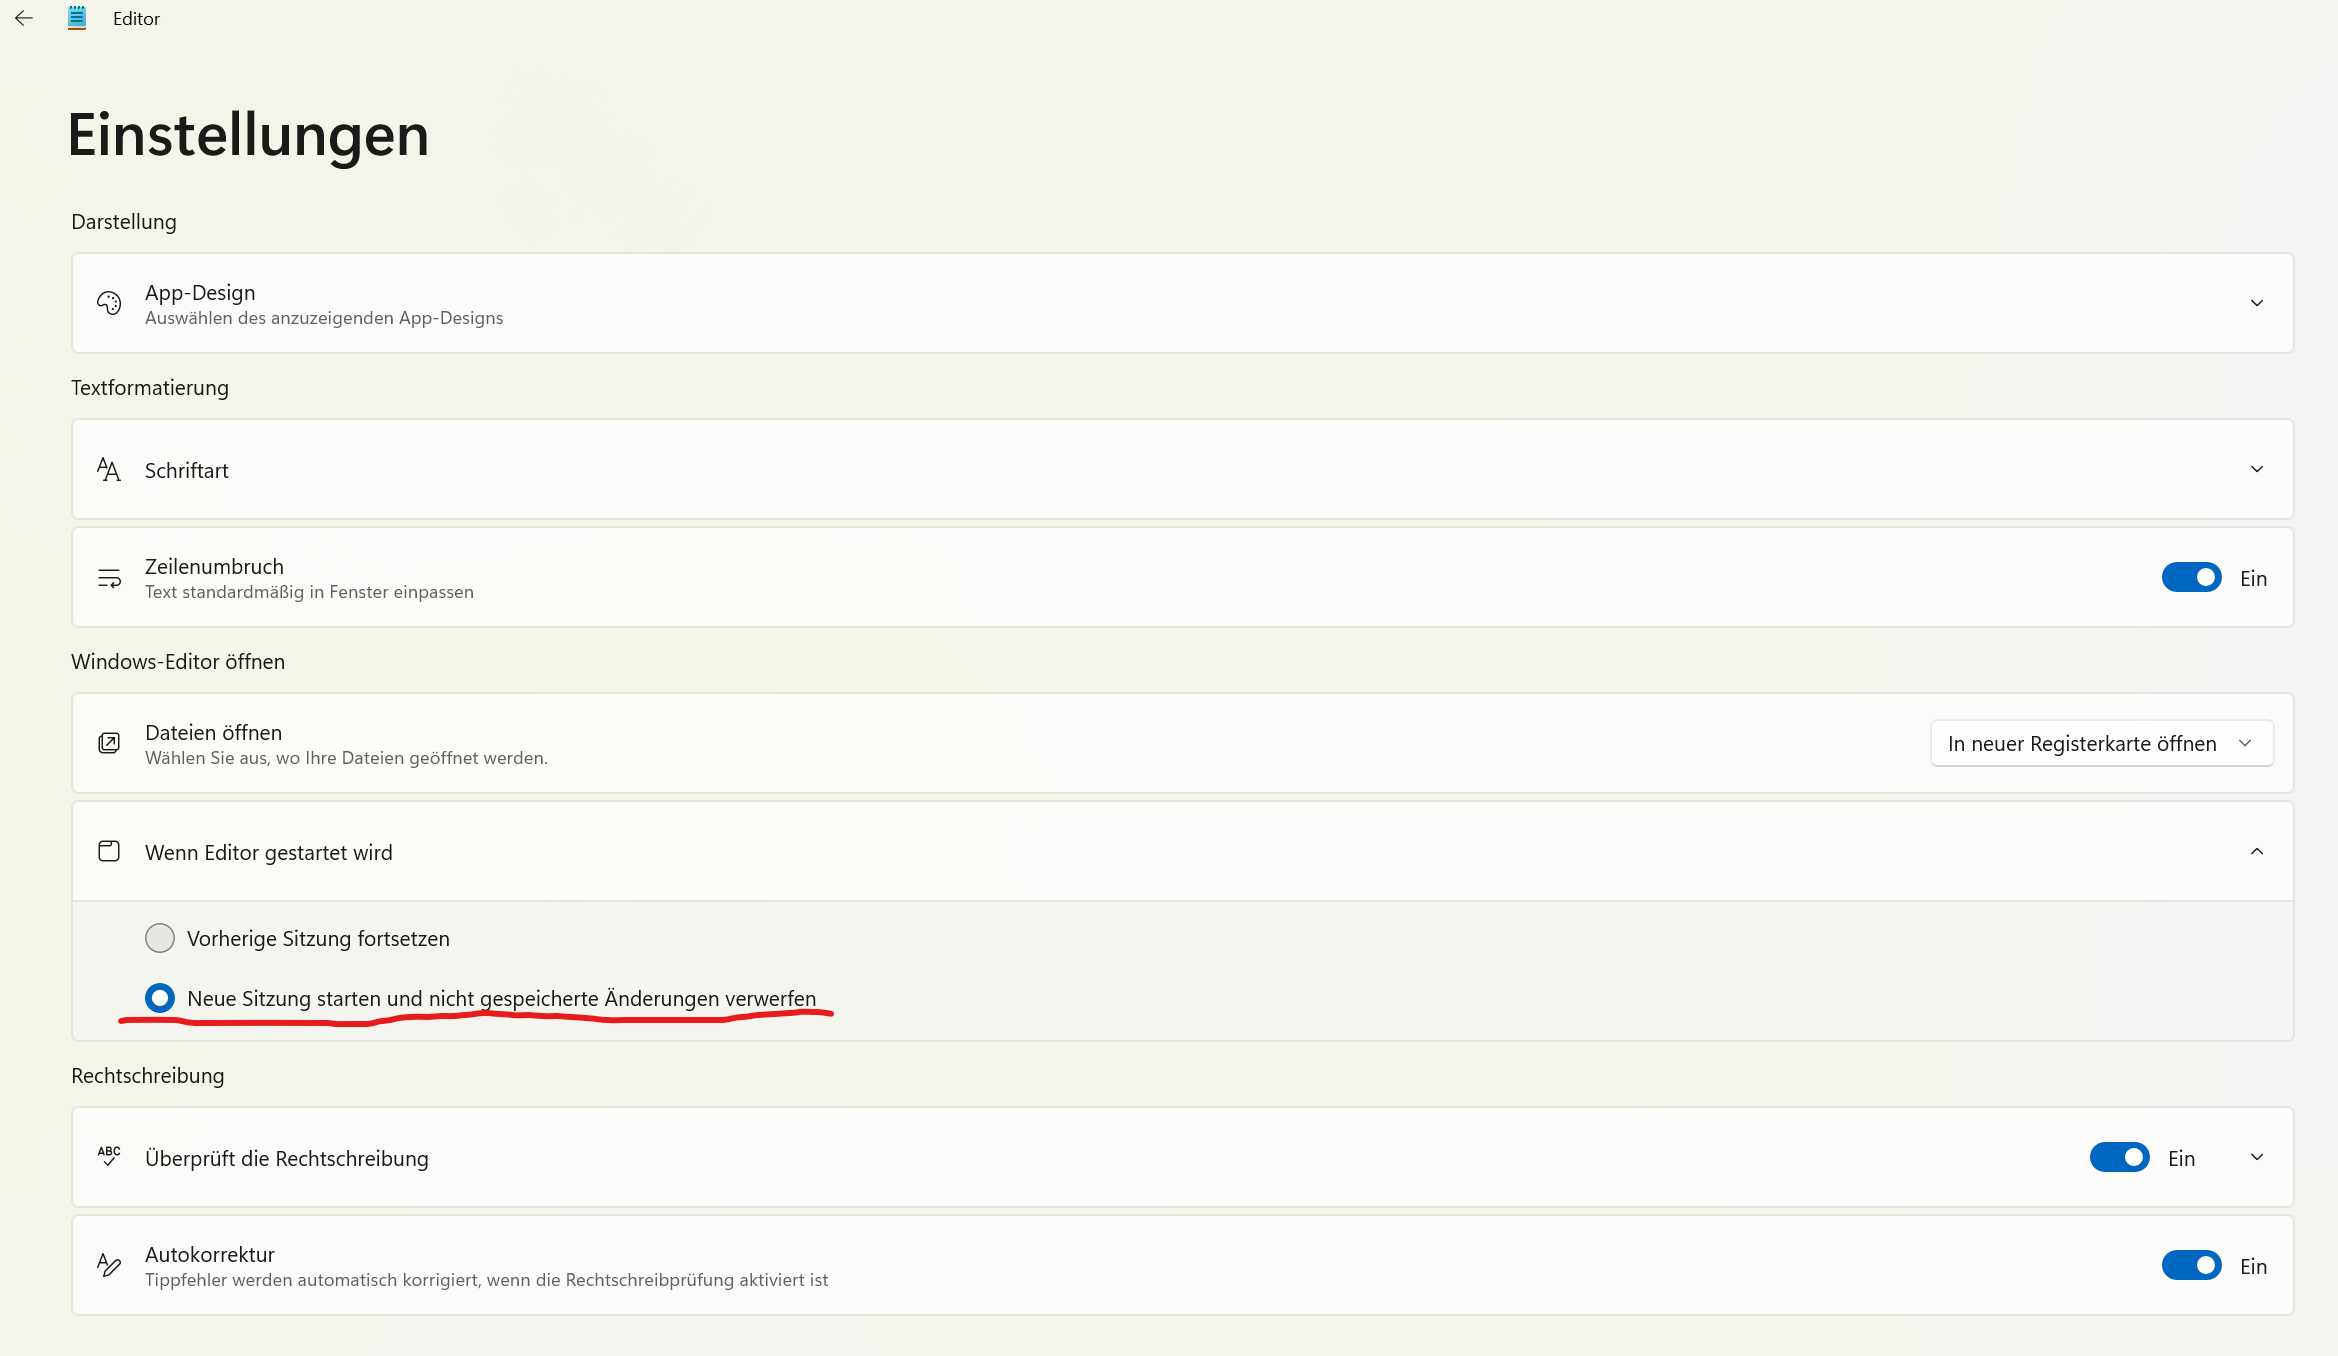Click the Autokorrektur pen icon

pos(109,1265)
